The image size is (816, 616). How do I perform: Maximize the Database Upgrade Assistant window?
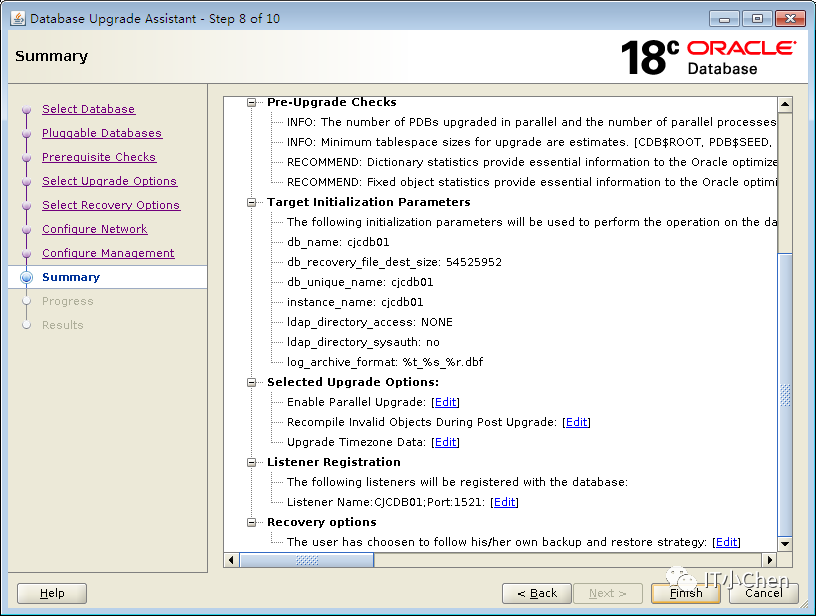[757, 19]
